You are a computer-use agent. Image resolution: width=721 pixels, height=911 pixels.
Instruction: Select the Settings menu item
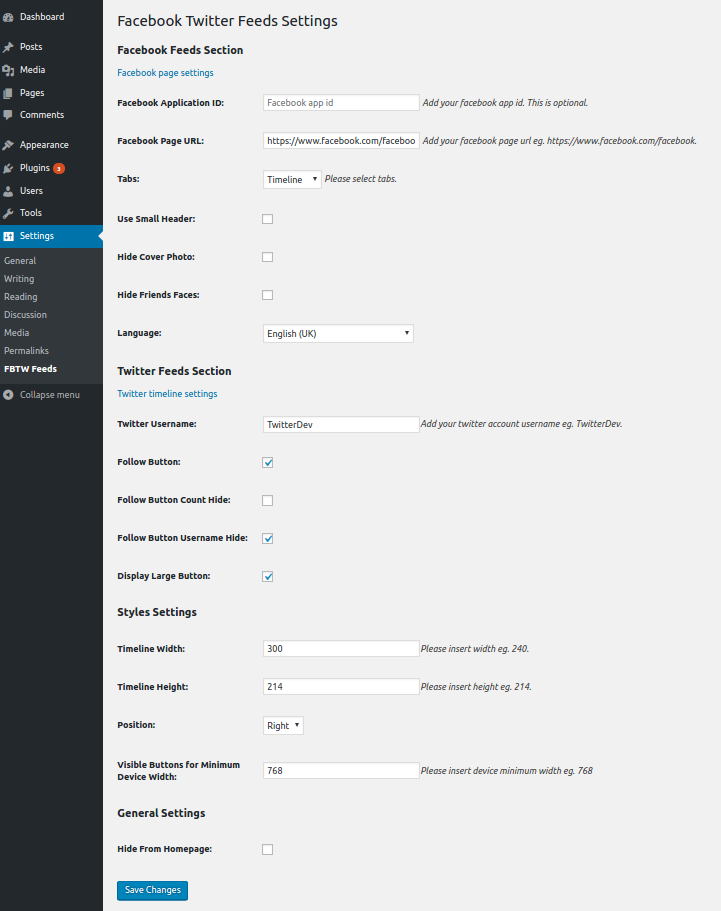click(51, 236)
